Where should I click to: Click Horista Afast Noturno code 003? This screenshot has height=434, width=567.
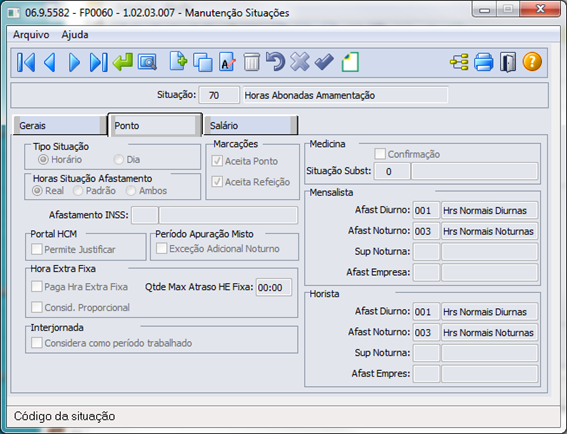(x=426, y=332)
